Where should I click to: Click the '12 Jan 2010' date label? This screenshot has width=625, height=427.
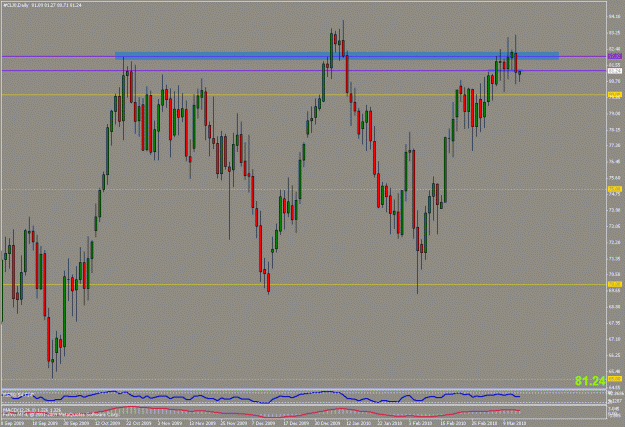[x=358, y=423]
